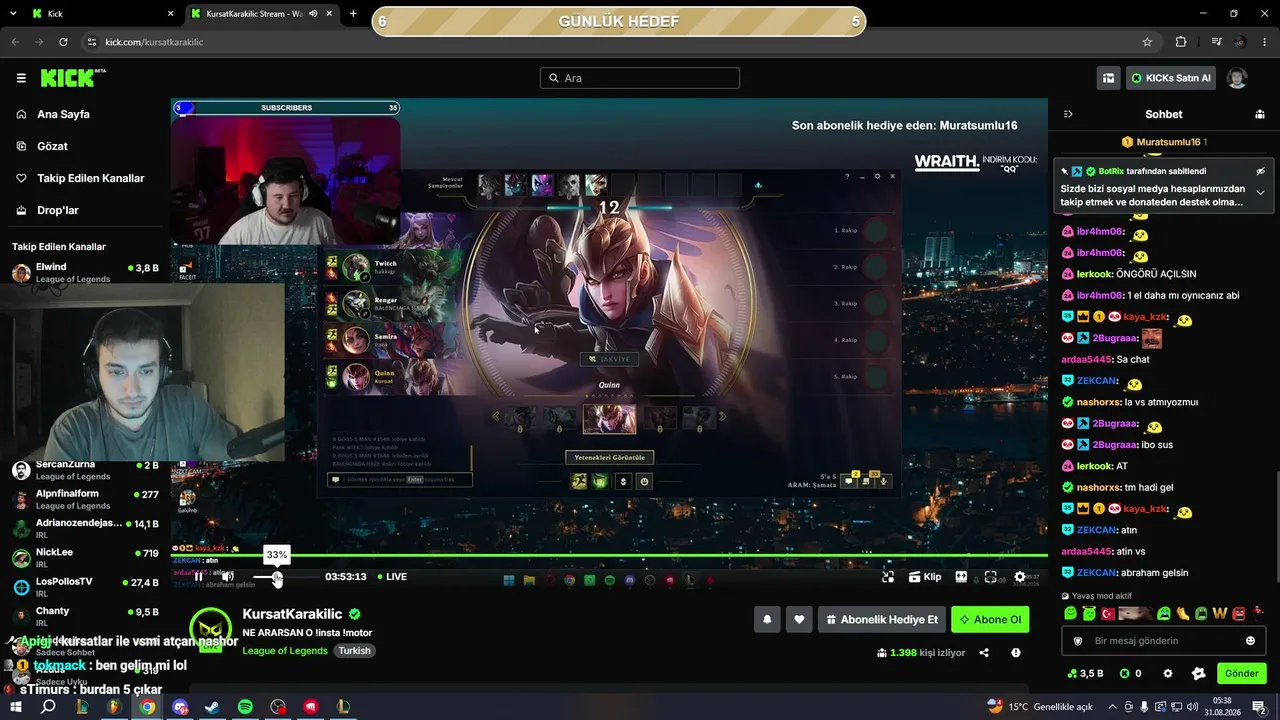The width and height of the screenshot is (1280, 720).
Task: Reload the page
Action: [x=64, y=42]
